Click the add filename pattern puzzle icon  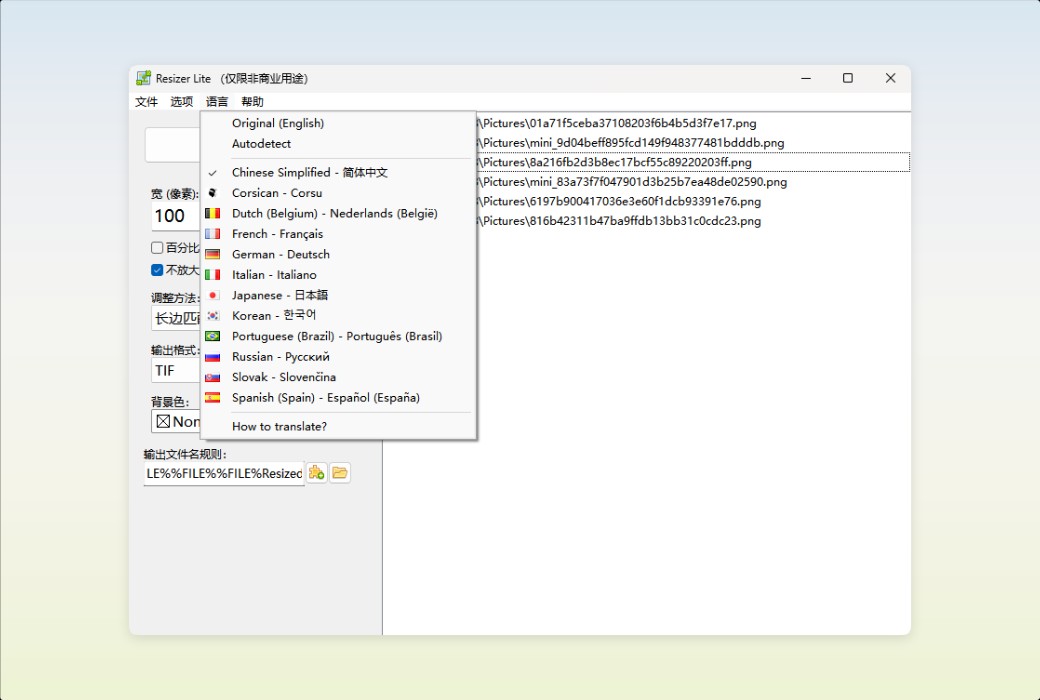pos(316,472)
